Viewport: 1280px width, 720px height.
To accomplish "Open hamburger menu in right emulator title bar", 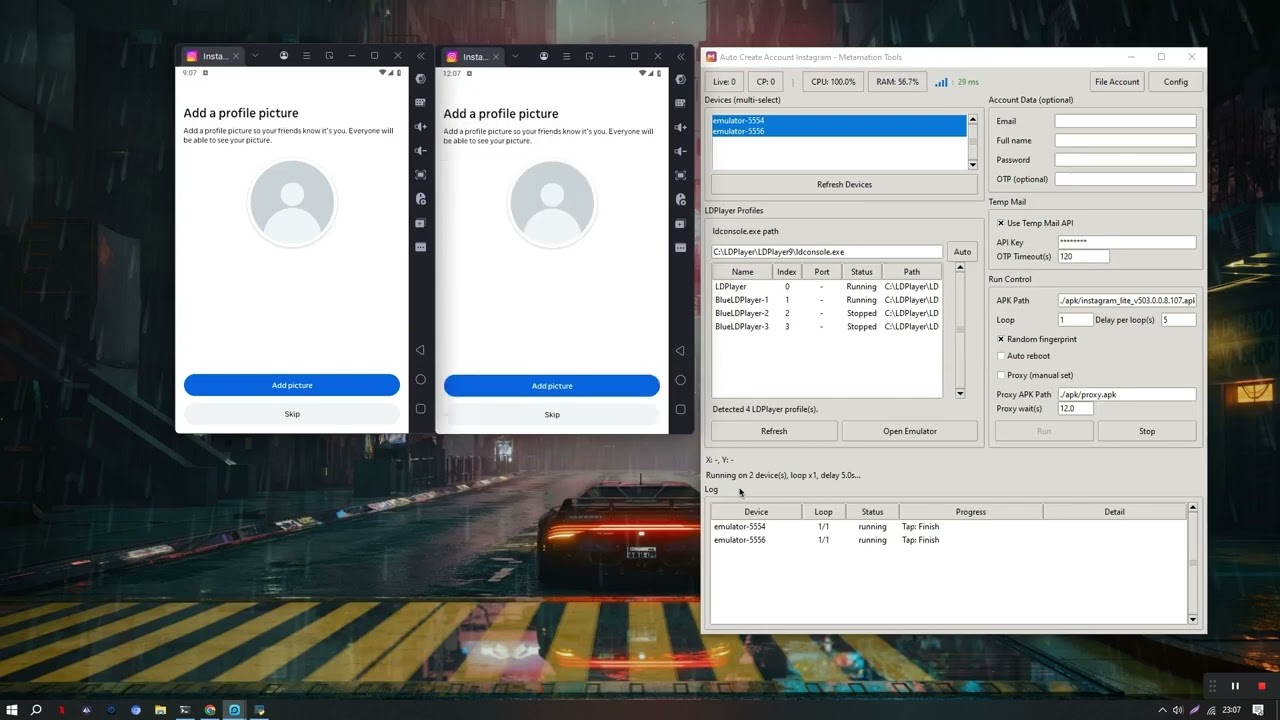I will pos(567,56).
